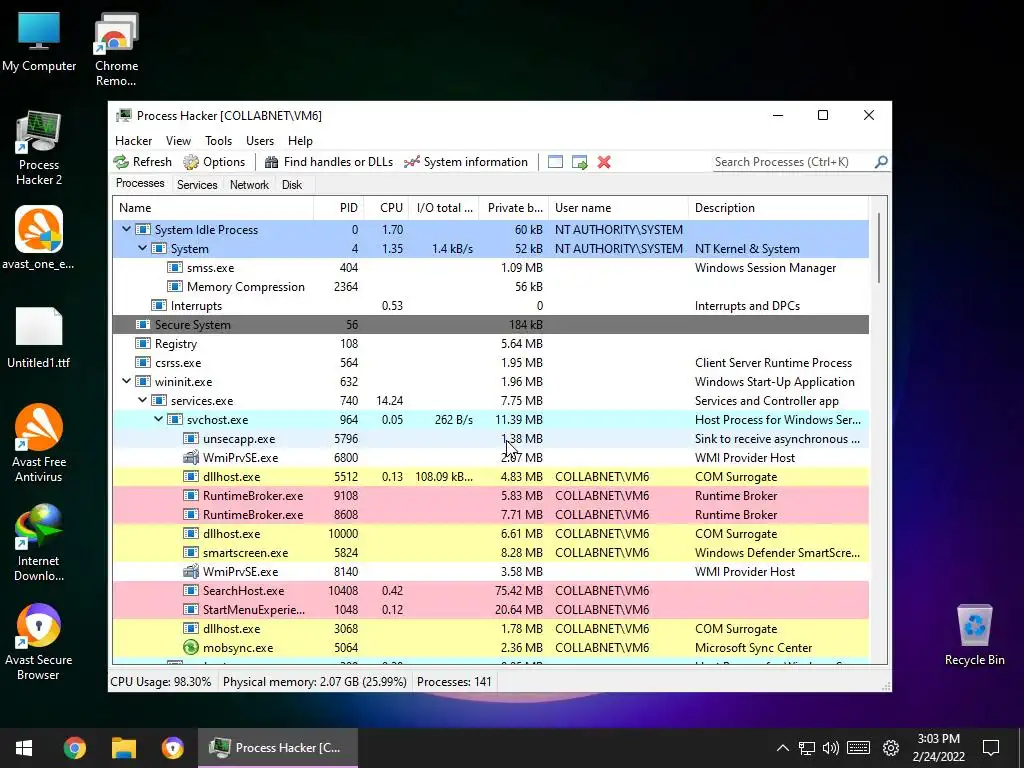This screenshot has height=768, width=1024.
Task: Select the Secure System process
Action: (491, 325)
